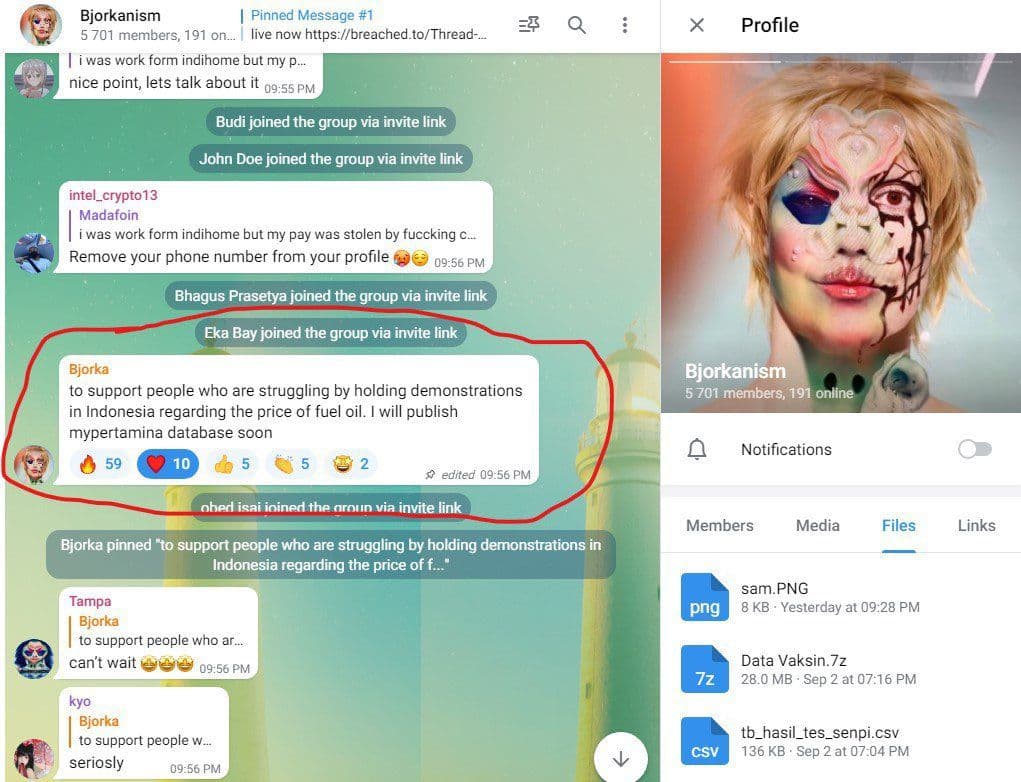Close the Profile panel with the X
This screenshot has width=1021, height=782.
point(697,25)
